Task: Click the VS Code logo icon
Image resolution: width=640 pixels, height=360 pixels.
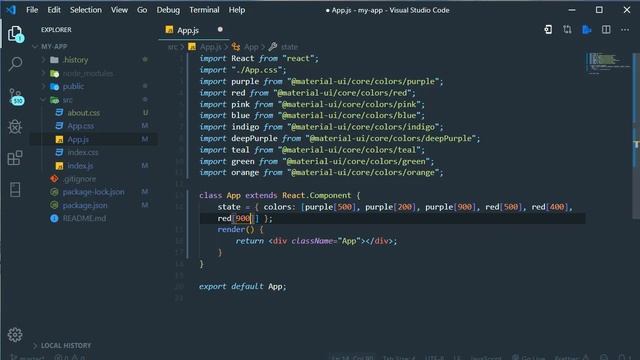Action: [x=11, y=9]
